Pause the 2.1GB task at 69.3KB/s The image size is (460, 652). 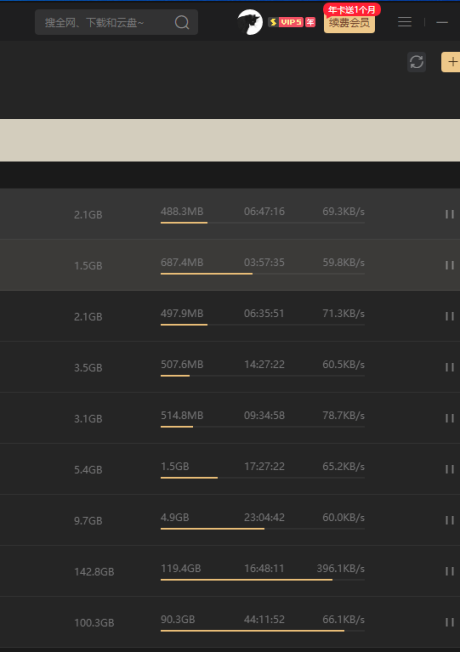450,214
